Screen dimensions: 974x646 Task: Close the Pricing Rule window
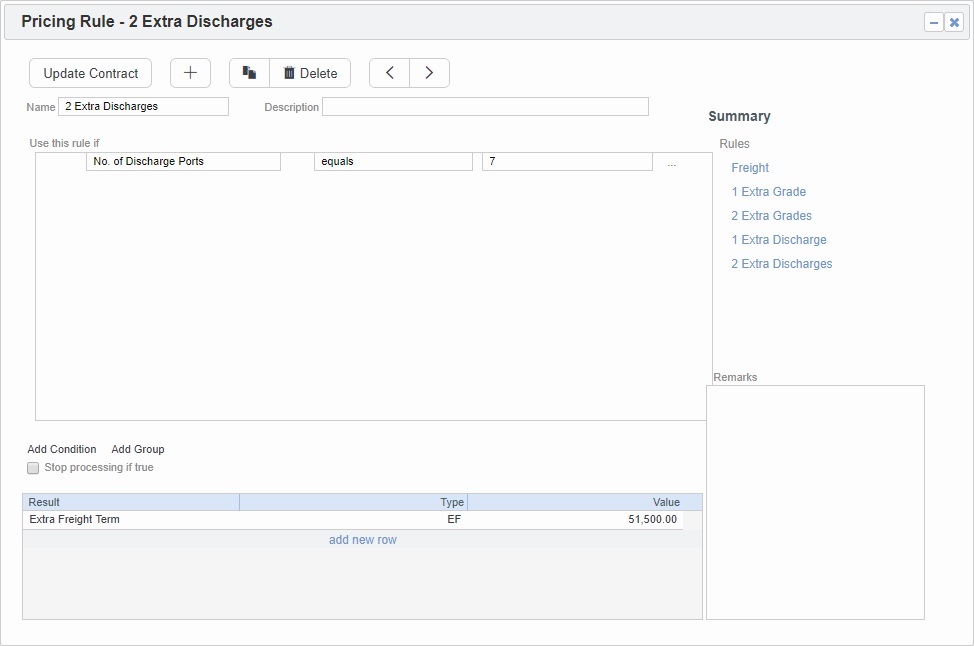click(x=954, y=22)
